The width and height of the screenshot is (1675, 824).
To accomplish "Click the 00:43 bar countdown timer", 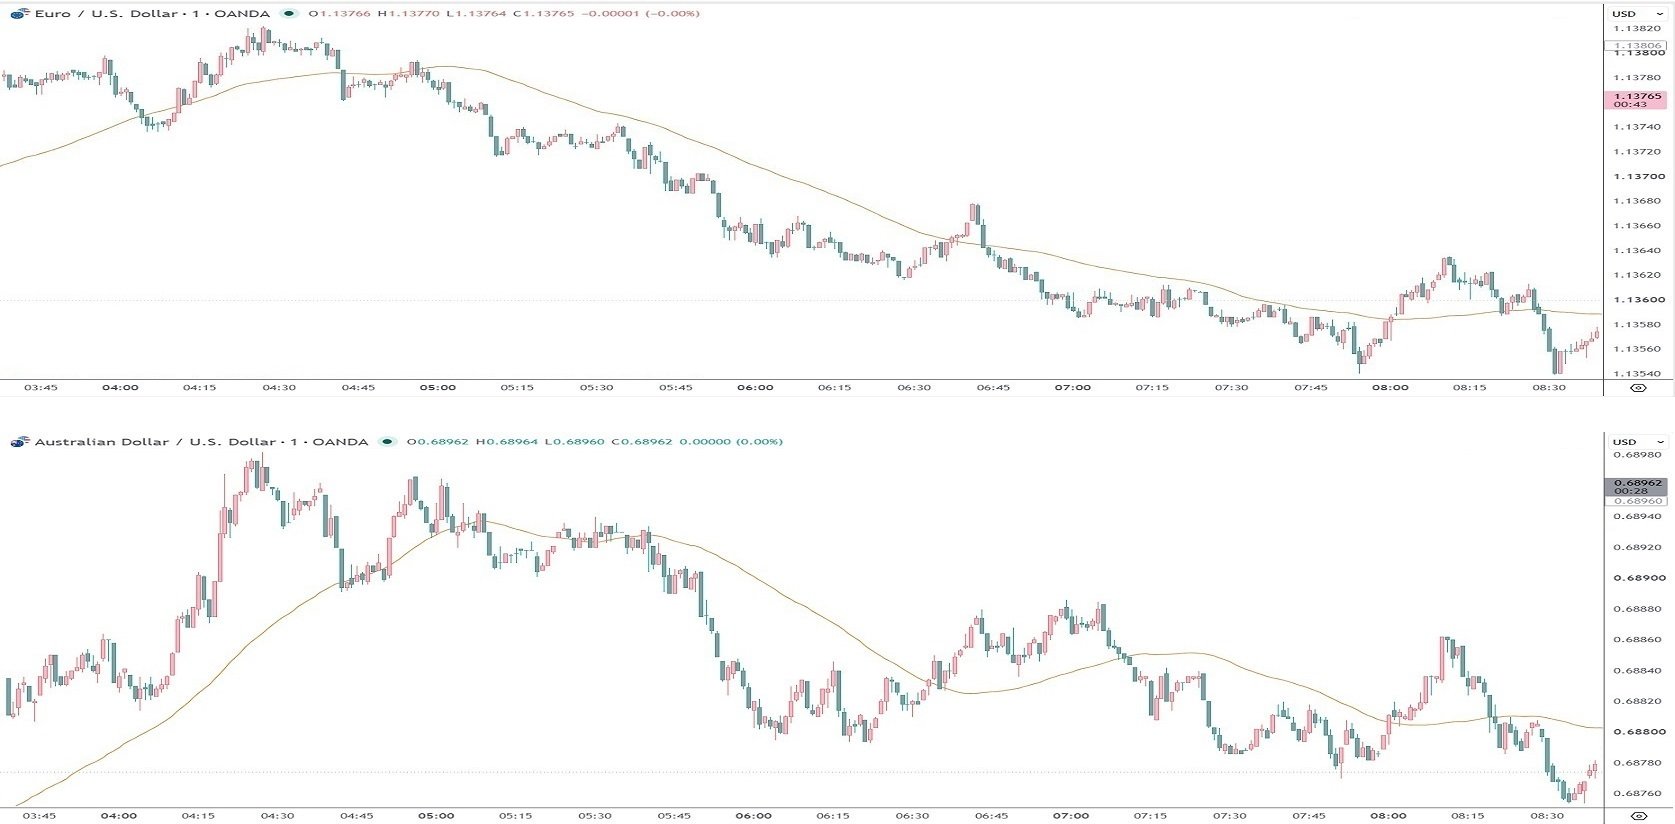I will 1630,105.
